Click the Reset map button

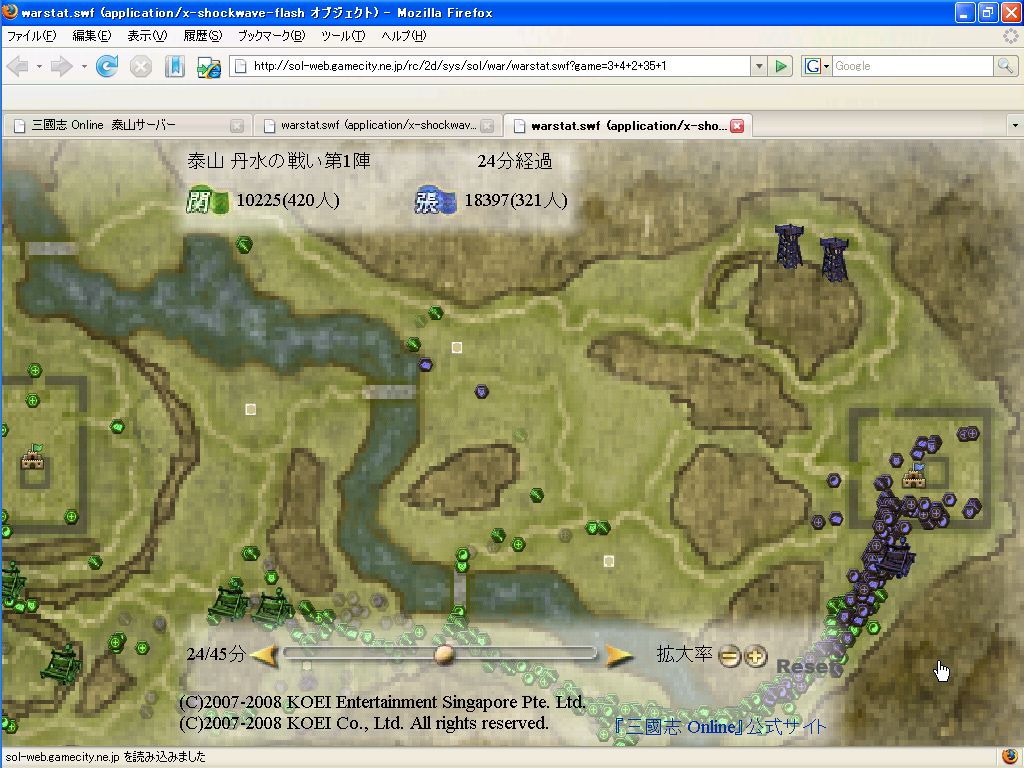point(808,667)
